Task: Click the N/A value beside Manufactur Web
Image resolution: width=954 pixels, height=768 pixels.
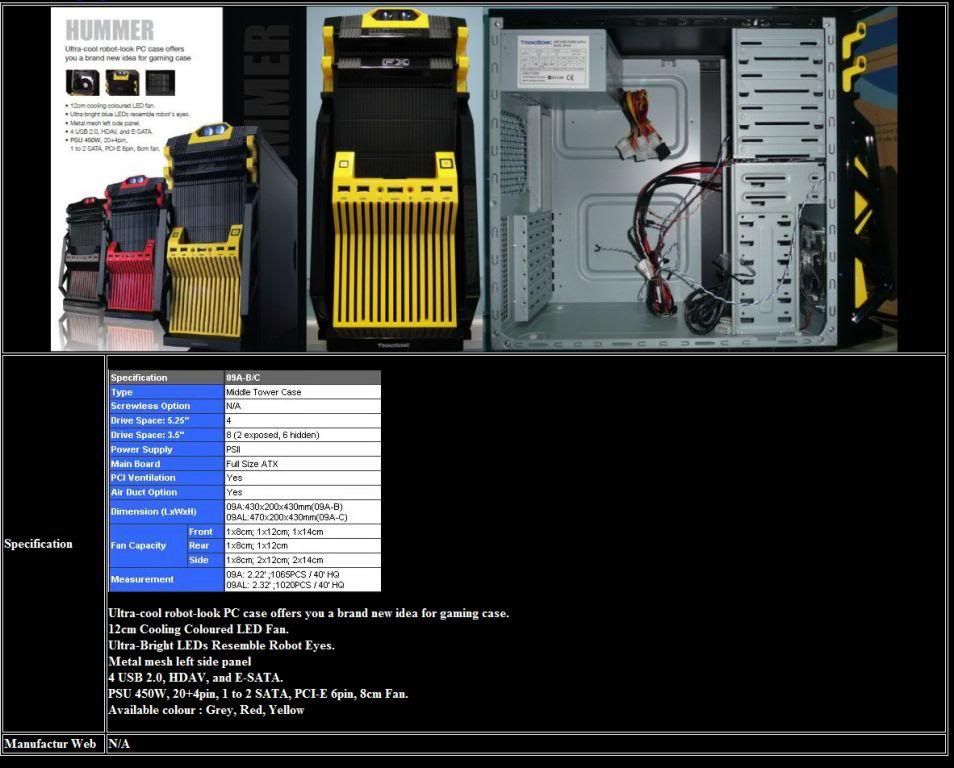Action: (x=119, y=744)
